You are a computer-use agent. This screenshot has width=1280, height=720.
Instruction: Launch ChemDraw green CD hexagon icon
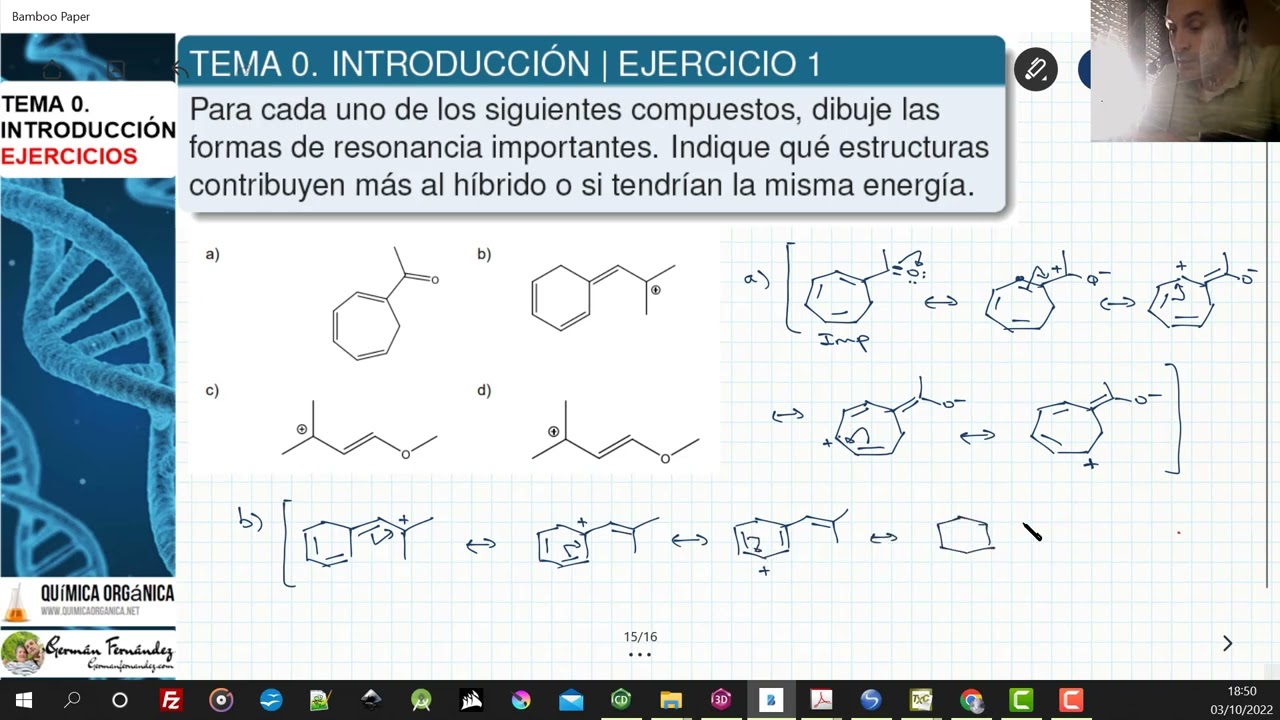[x=621, y=700]
